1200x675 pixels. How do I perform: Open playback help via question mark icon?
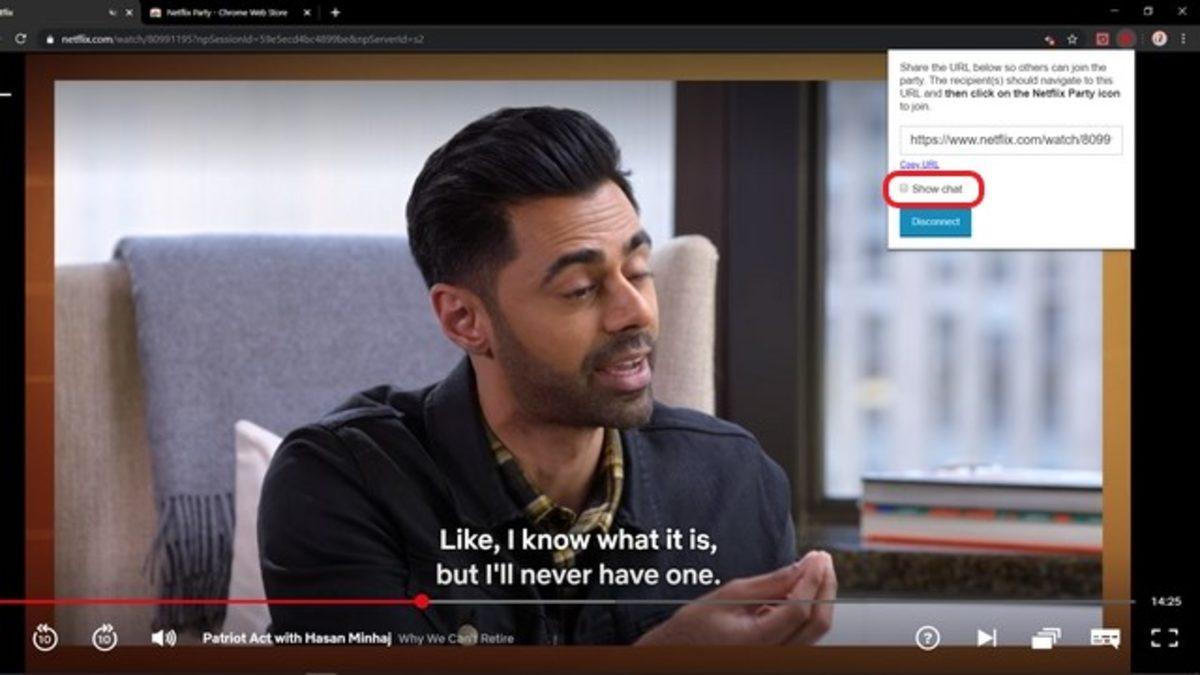(x=930, y=636)
